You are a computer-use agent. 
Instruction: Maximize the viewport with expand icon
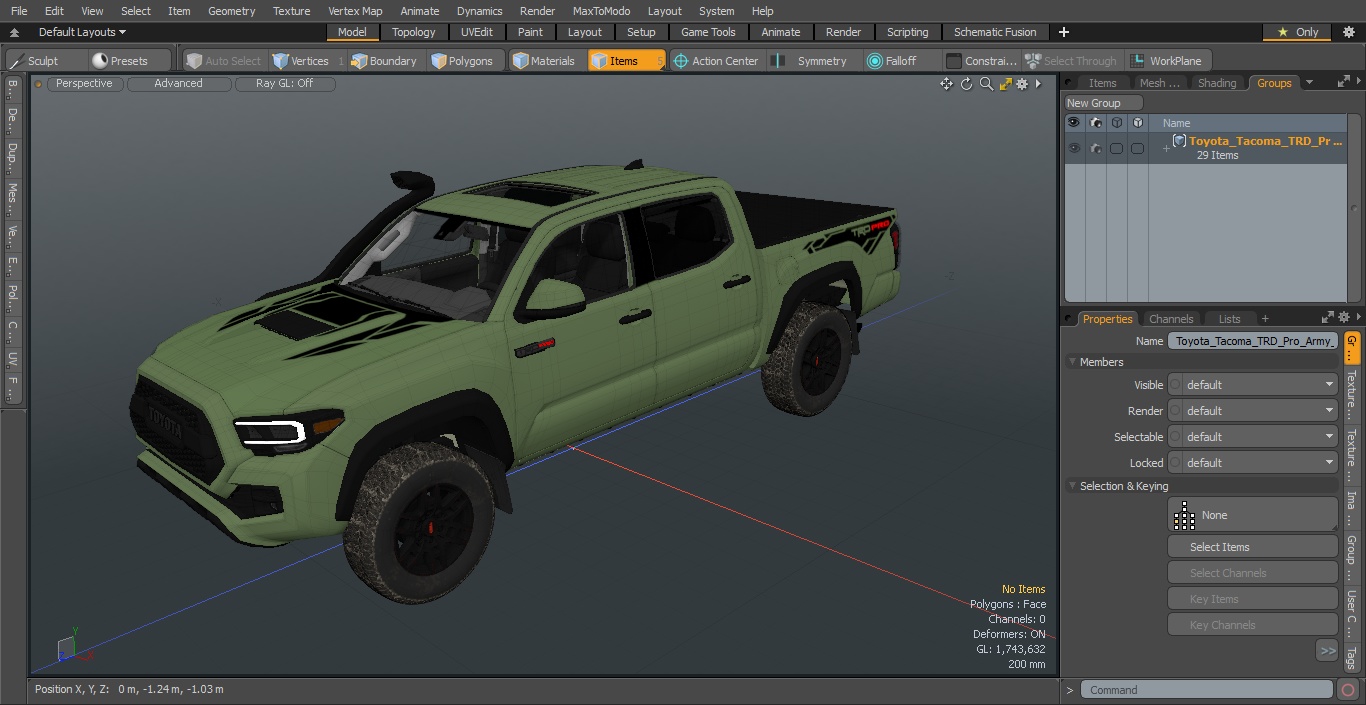pyautogui.click(x=1006, y=84)
